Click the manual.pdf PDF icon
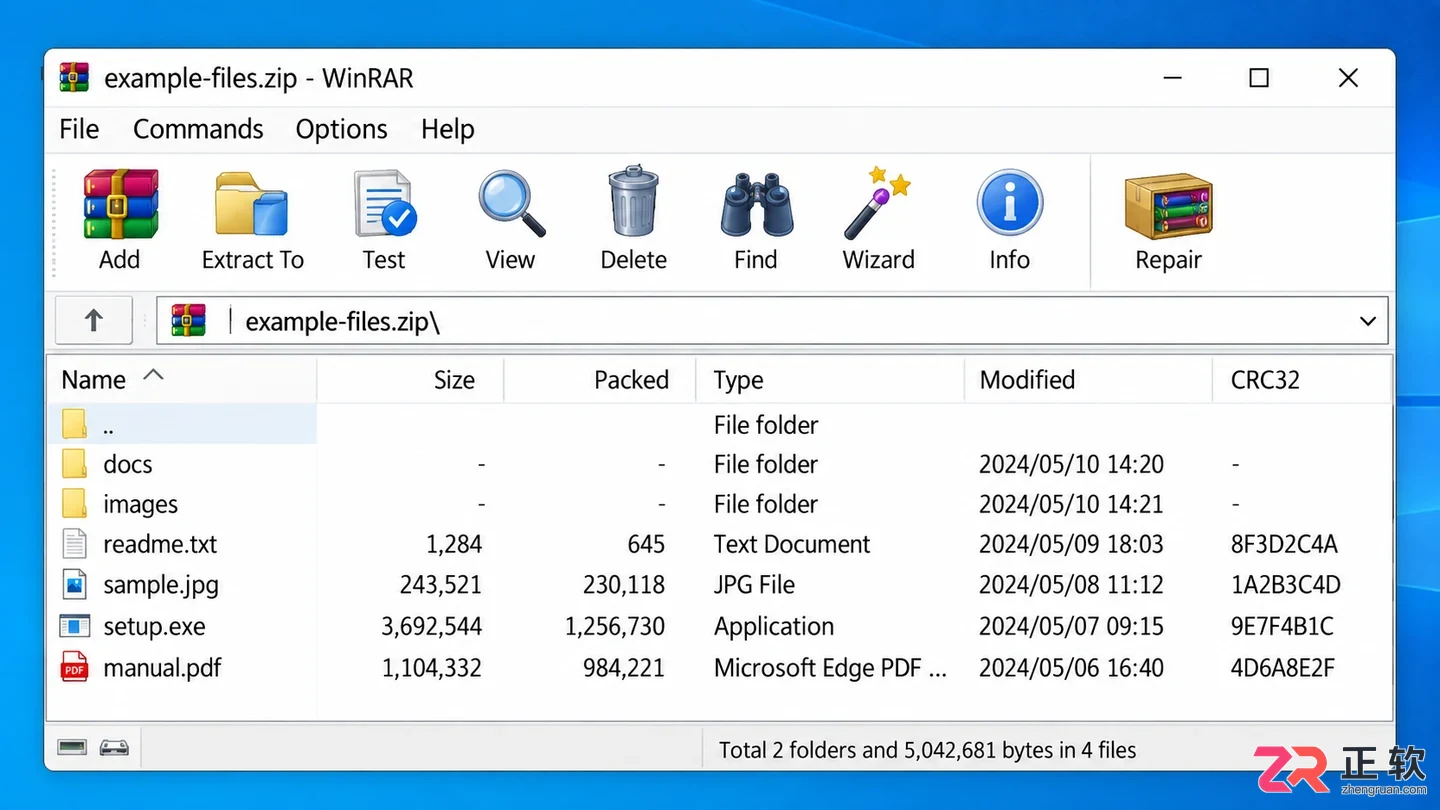The height and width of the screenshot is (810, 1440). point(75,667)
